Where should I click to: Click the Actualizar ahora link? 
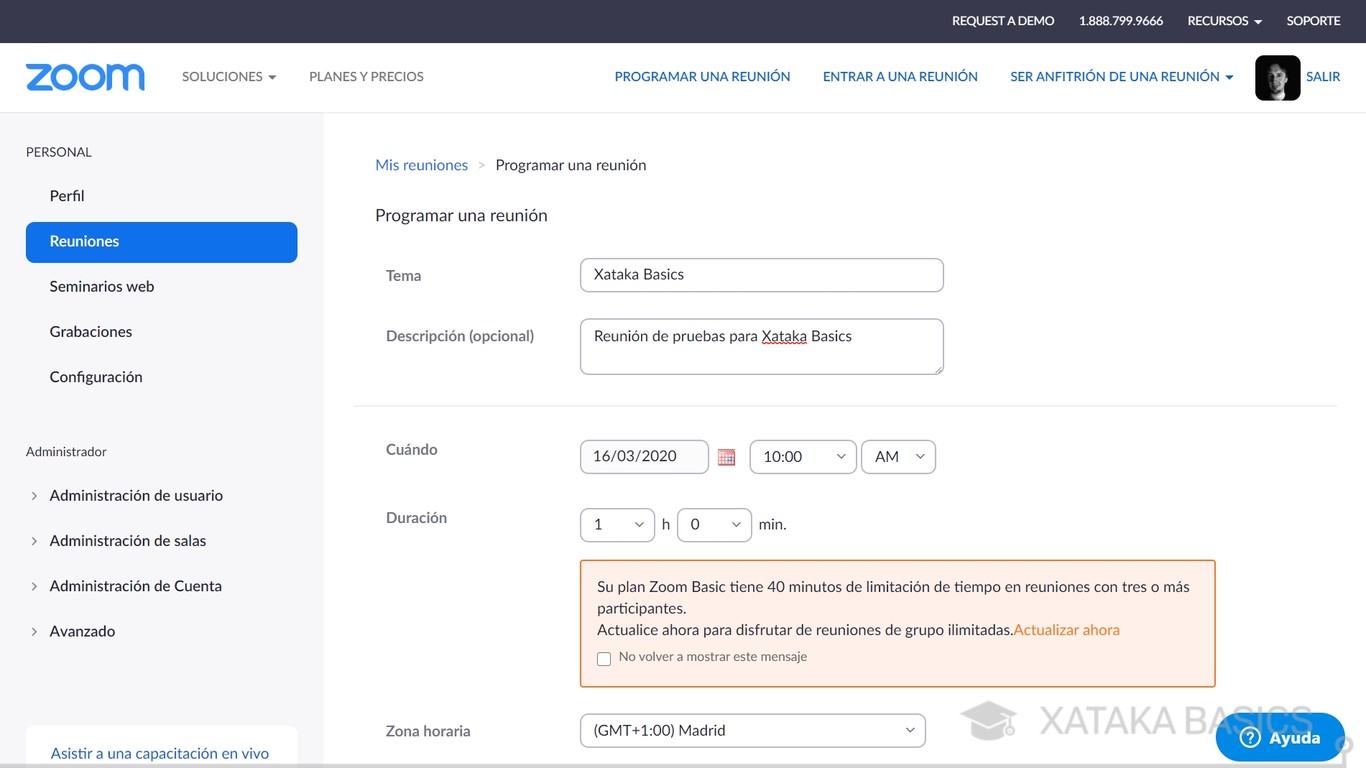pyautogui.click(x=1066, y=630)
